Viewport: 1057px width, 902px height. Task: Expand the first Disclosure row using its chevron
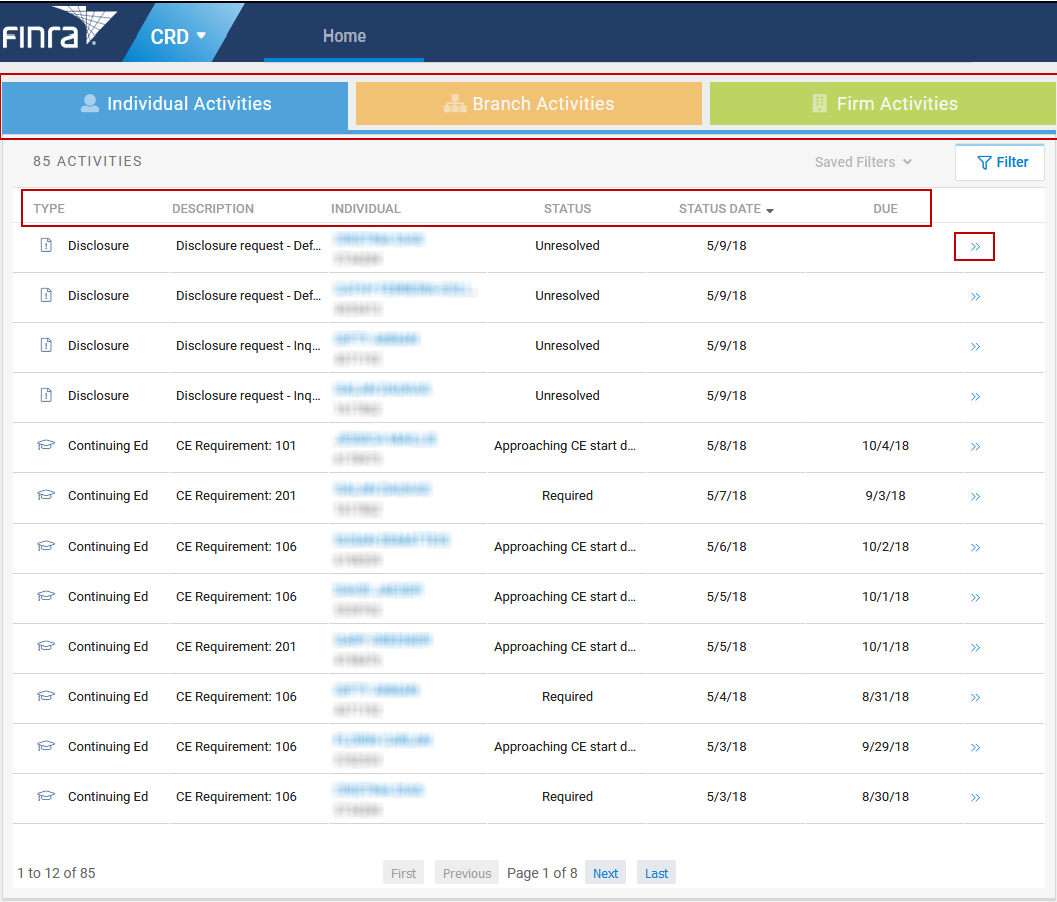click(x=974, y=246)
